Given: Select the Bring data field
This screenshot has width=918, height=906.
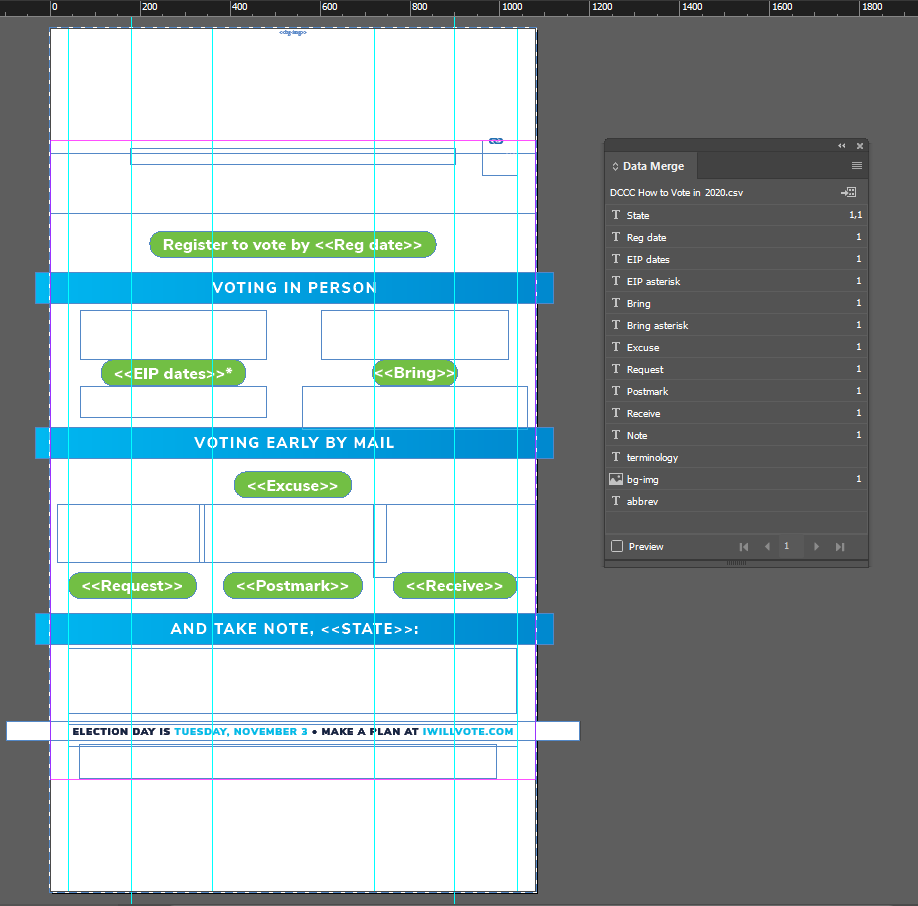Looking at the screenshot, I should click(x=736, y=303).
